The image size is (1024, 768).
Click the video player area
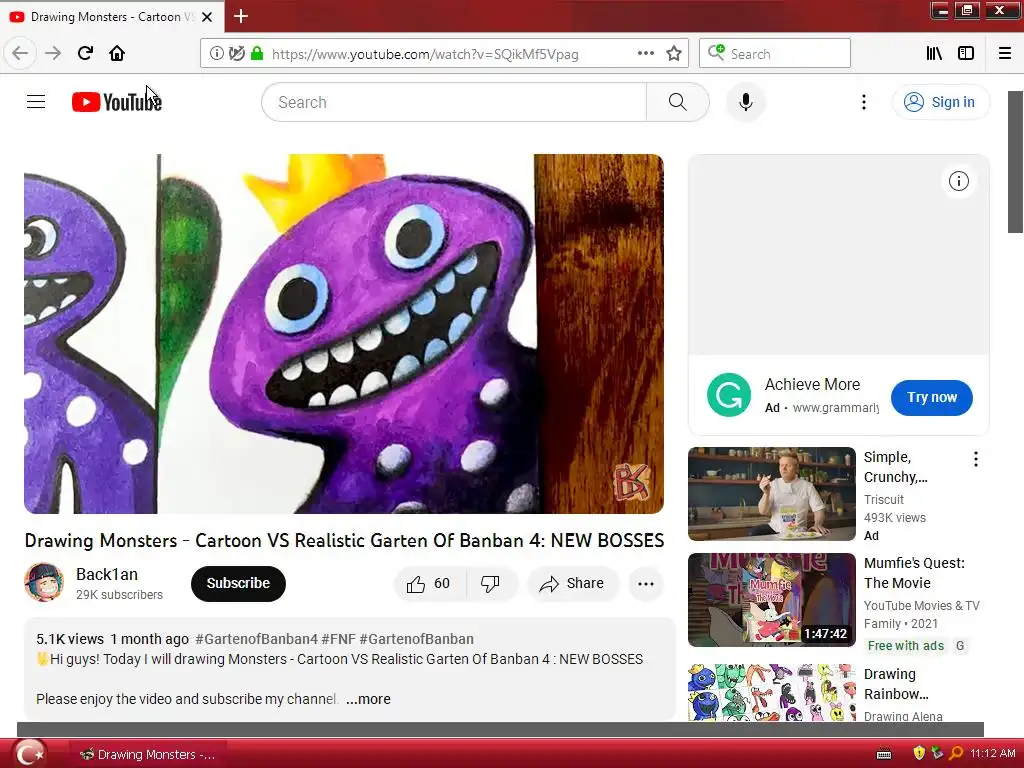pos(344,334)
